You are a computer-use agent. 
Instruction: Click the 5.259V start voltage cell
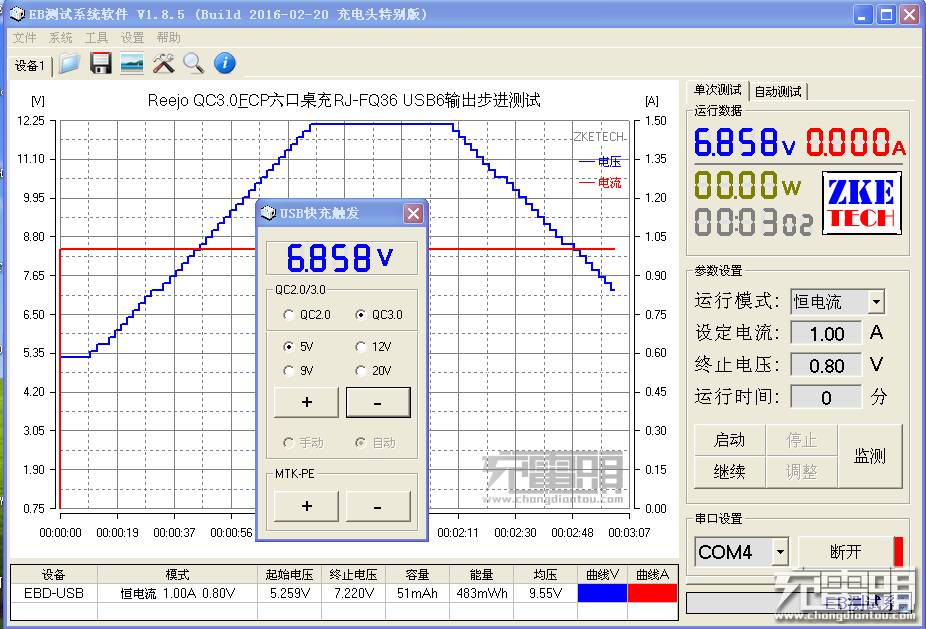(289, 593)
